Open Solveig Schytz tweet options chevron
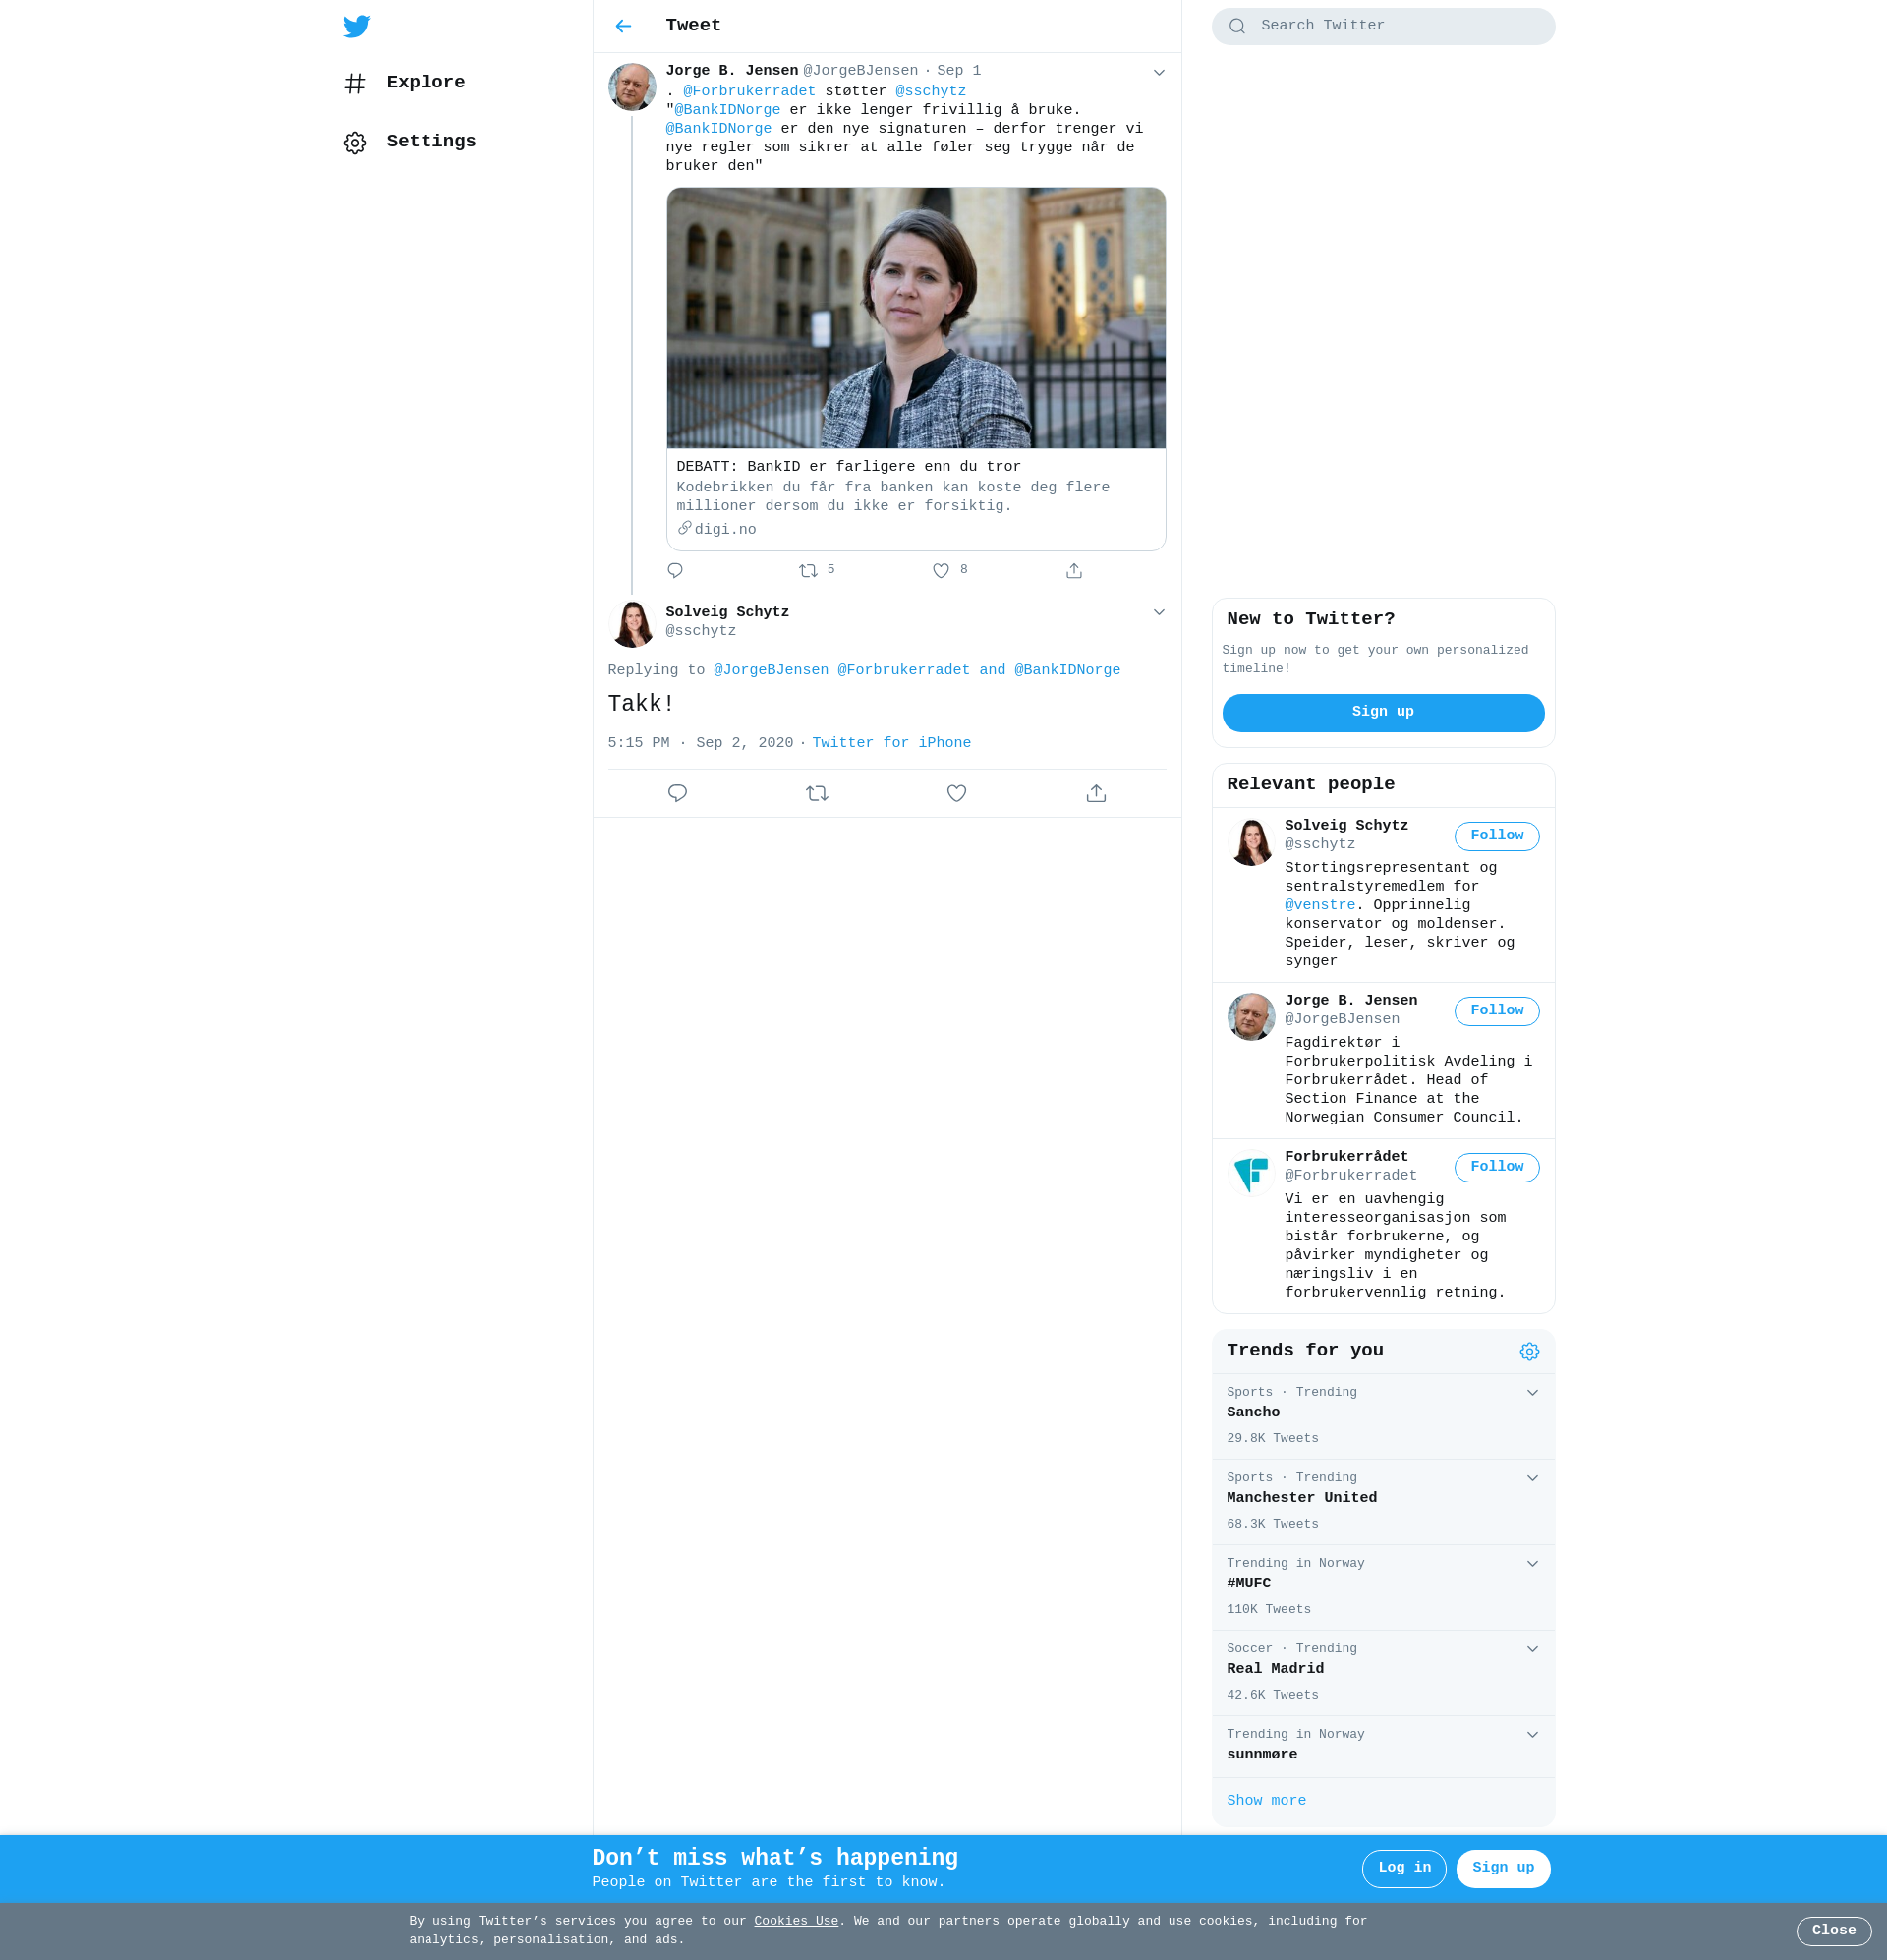 1158,612
